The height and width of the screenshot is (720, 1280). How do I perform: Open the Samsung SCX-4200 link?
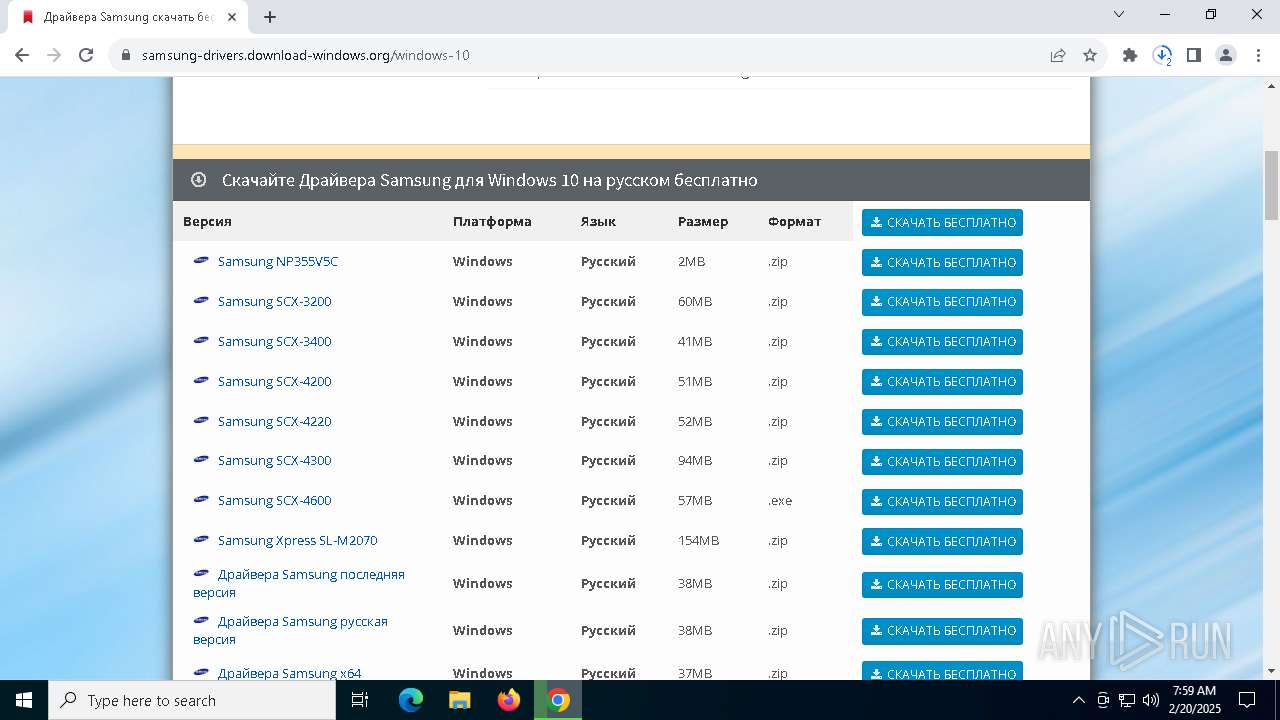point(274,381)
